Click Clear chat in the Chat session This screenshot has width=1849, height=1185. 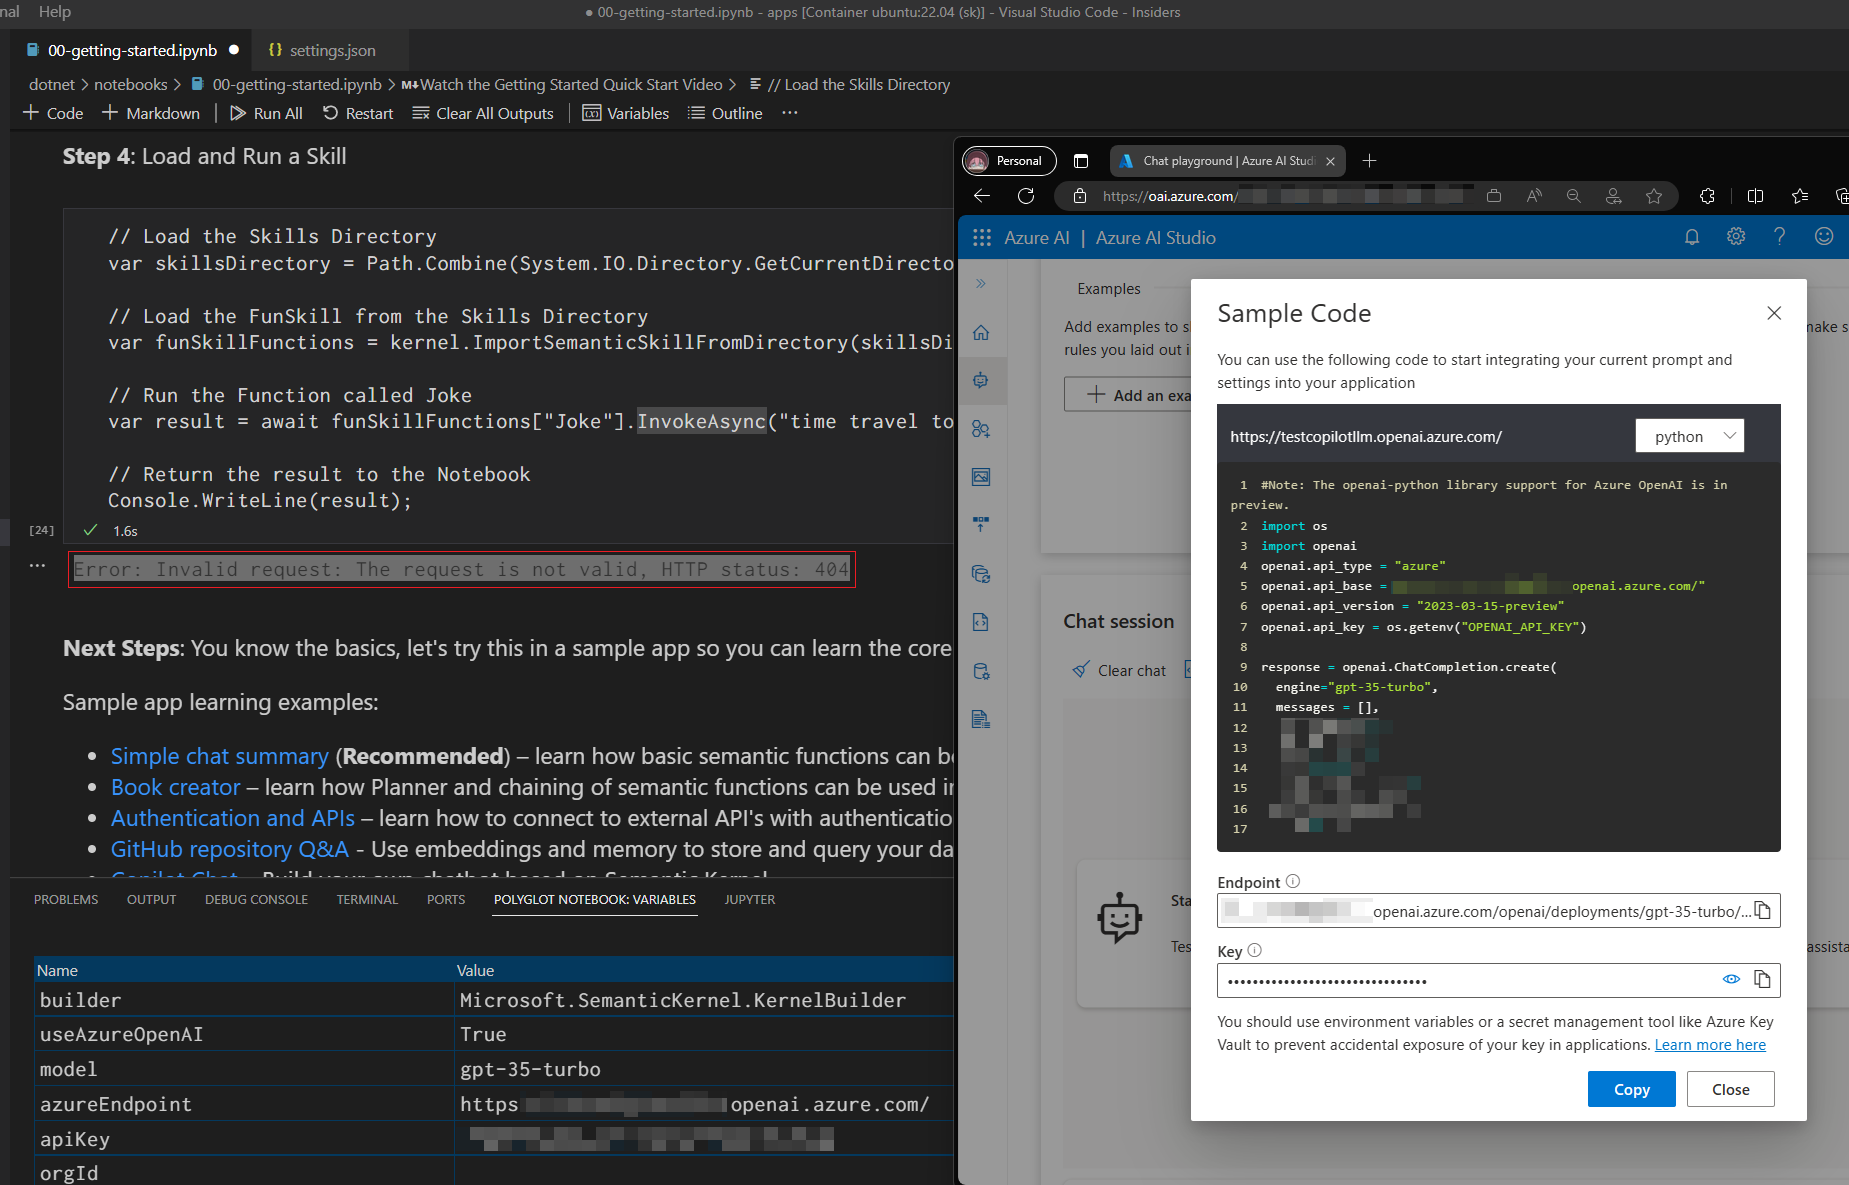click(x=1119, y=670)
